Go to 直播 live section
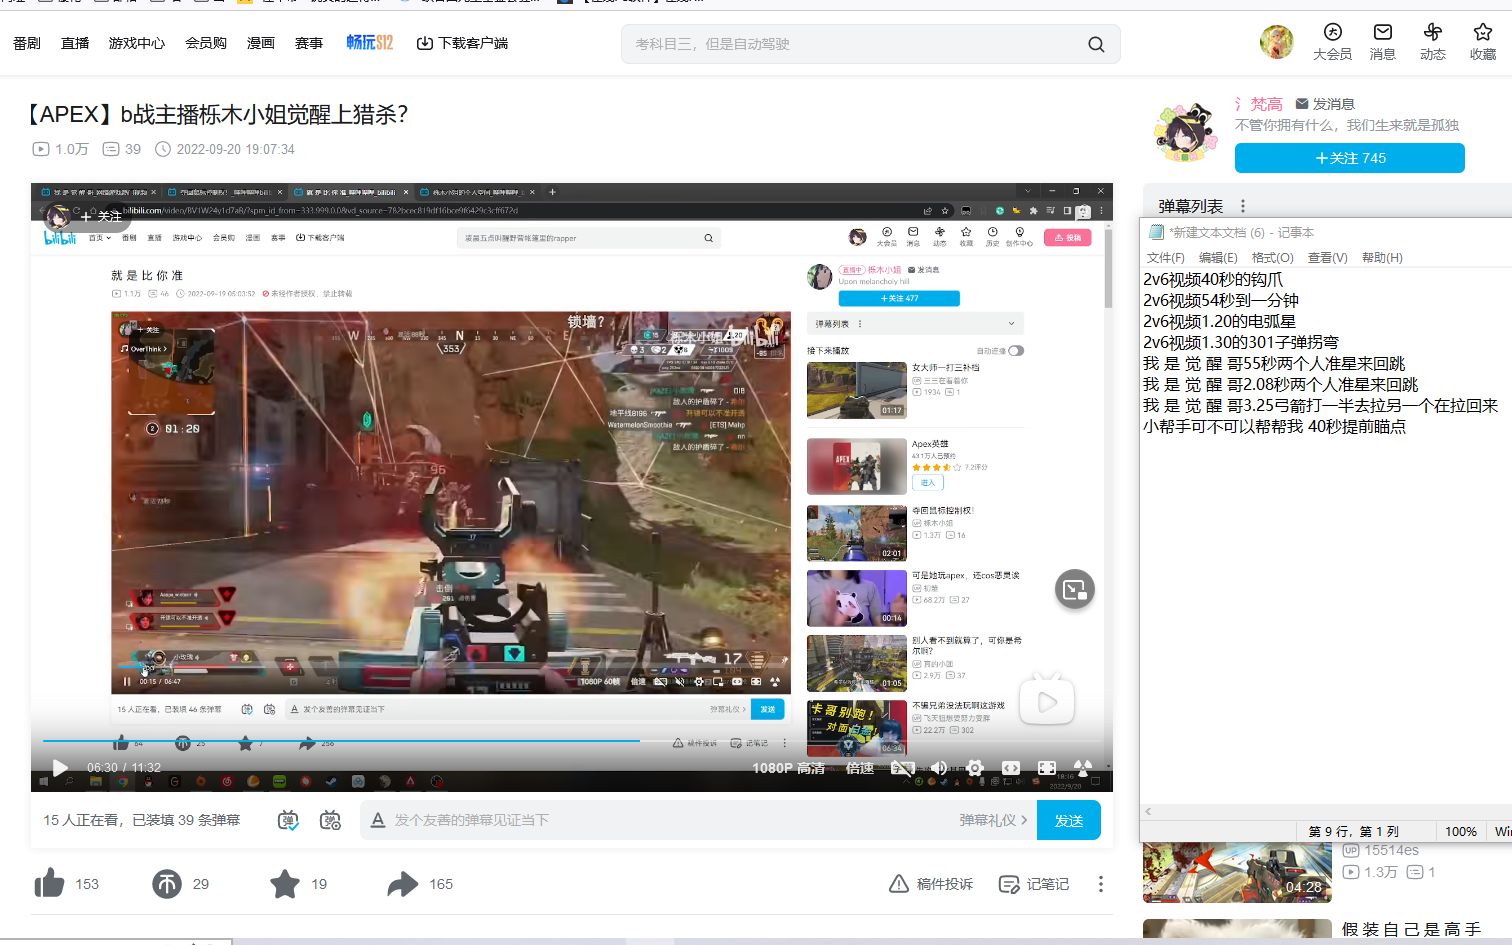This screenshot has width=1512, height=945. pyautogui.click(x=75, y=43)
